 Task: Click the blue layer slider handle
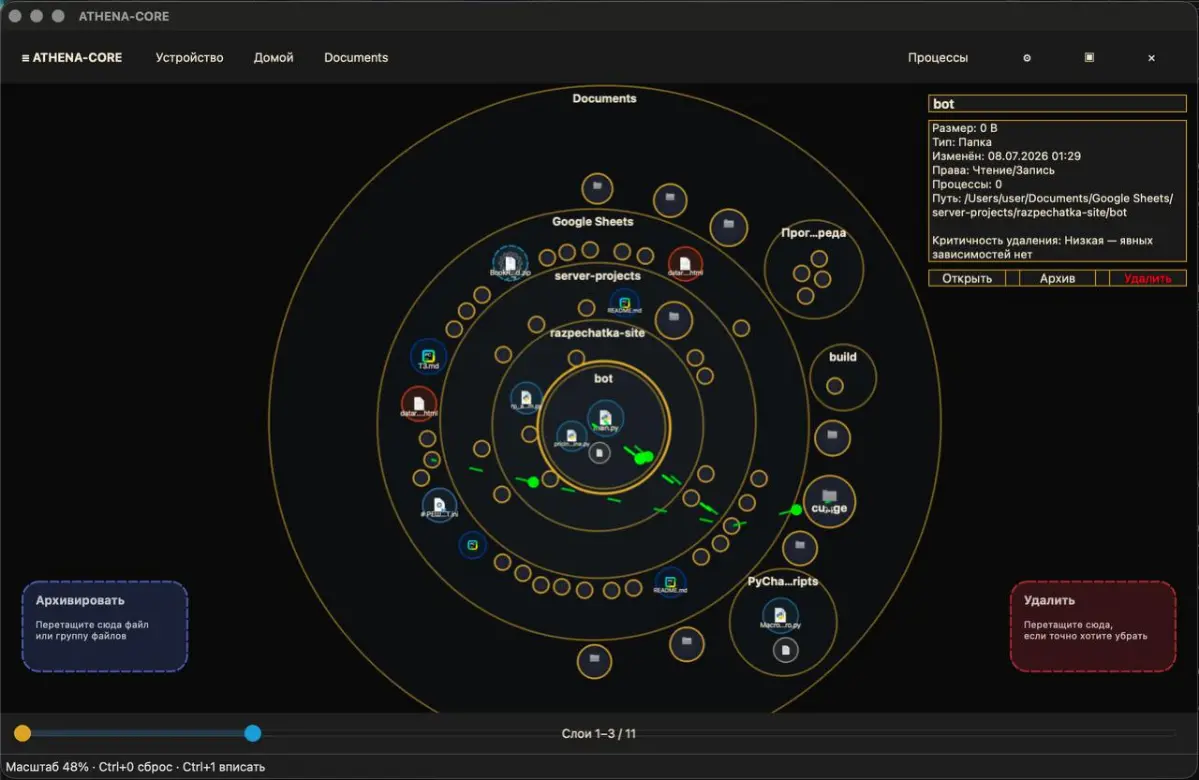tap(253, 733)
